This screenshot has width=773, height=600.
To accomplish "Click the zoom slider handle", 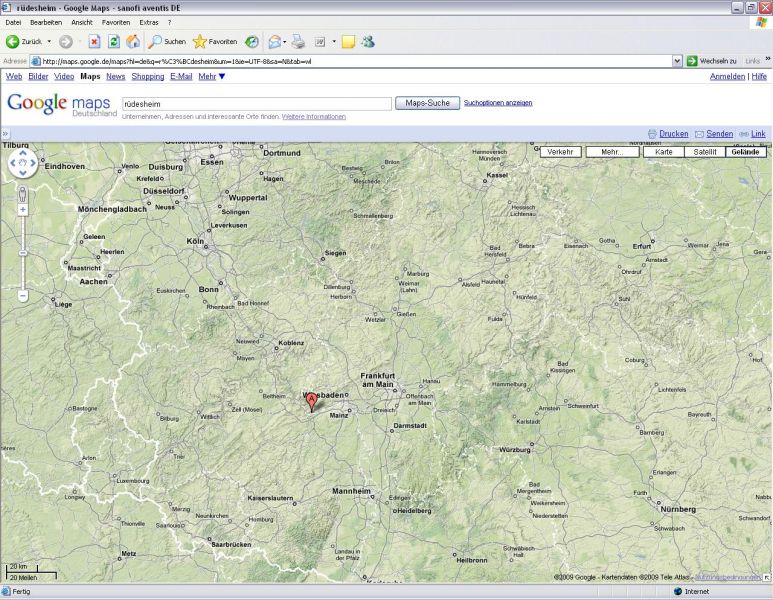I will pyautogui.click(x=23, y=253).
